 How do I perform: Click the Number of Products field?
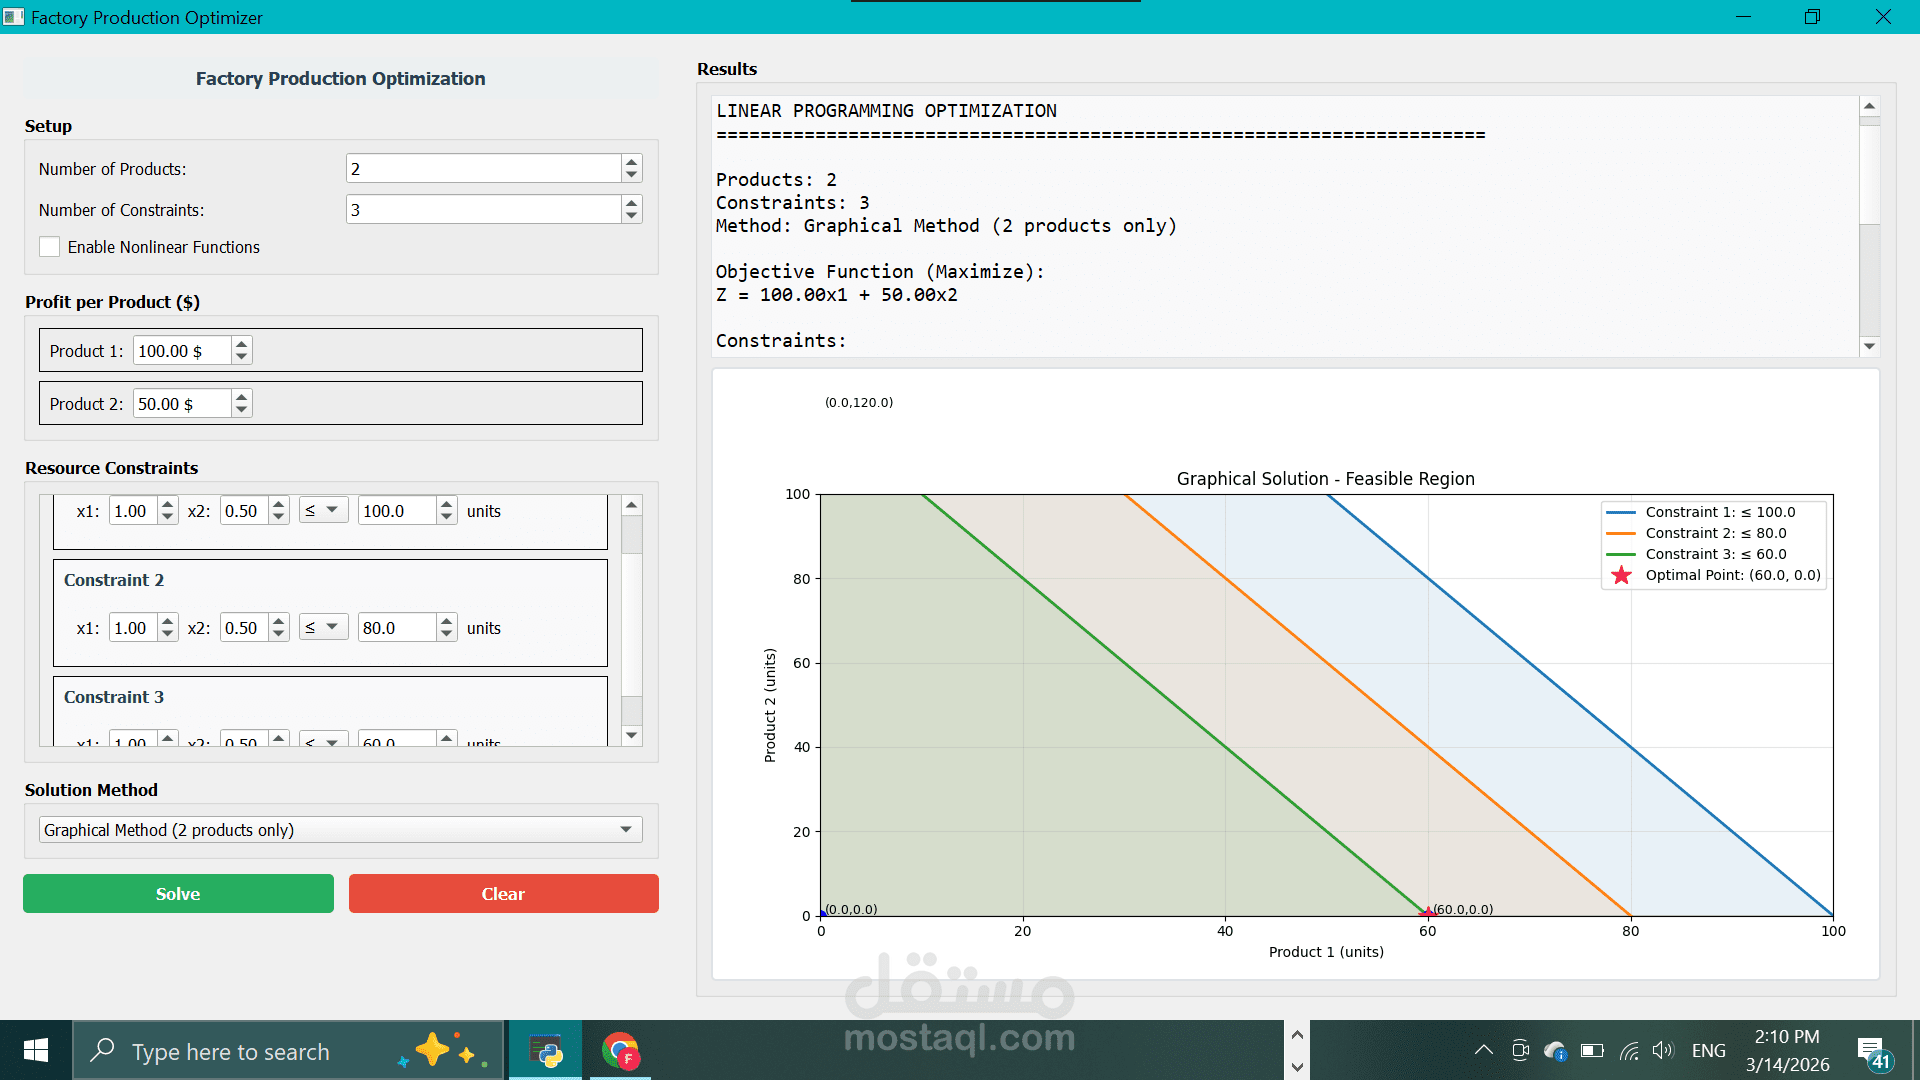coord(484,168)
